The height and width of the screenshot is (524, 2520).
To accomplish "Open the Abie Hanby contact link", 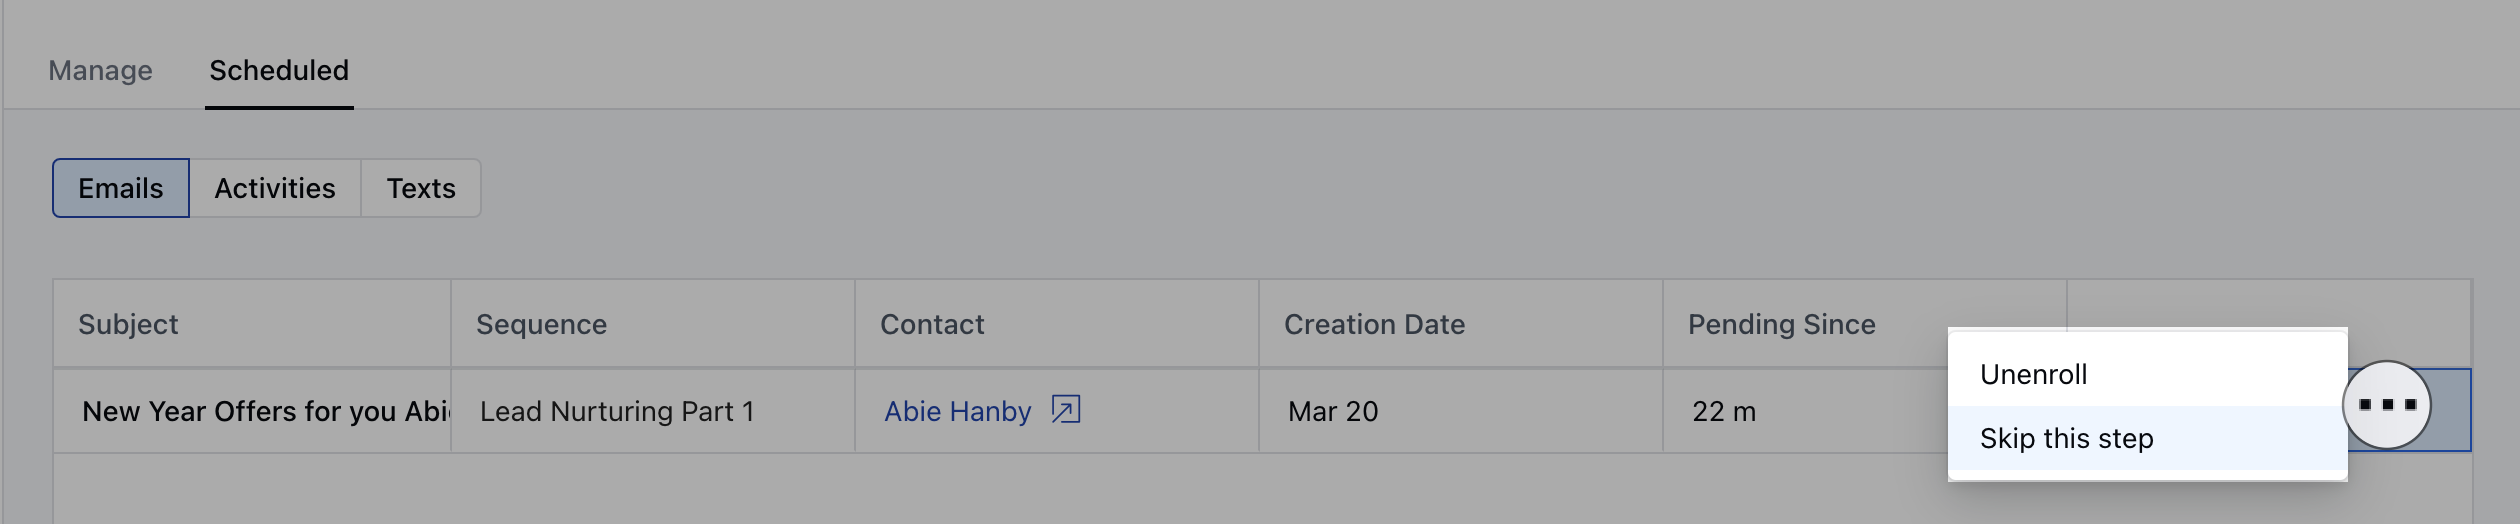I will coord(957,411).
